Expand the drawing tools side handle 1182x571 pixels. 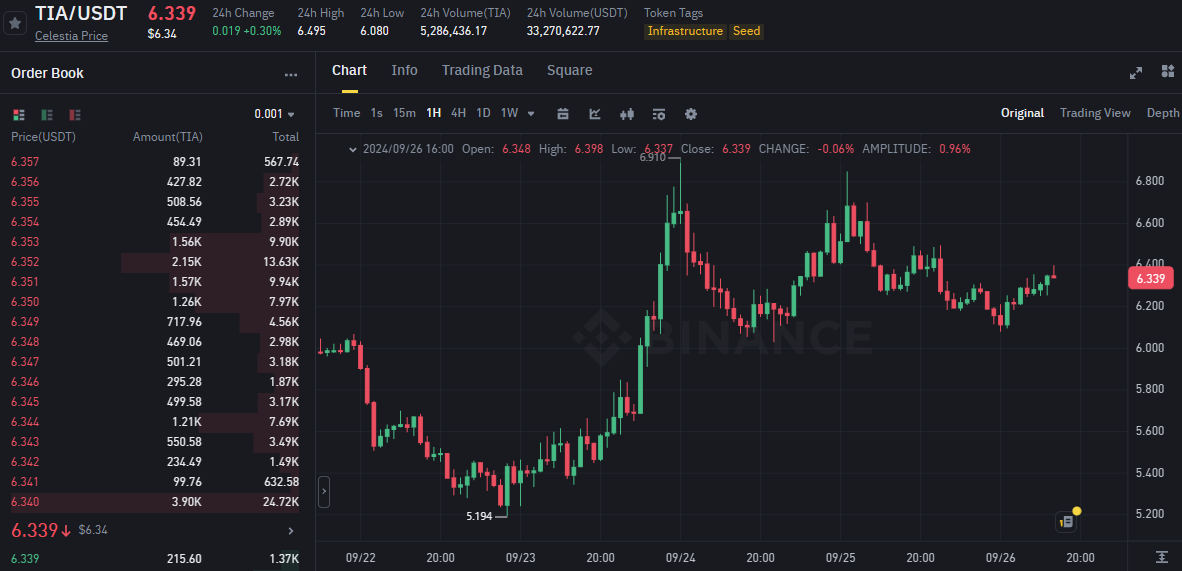323,492
